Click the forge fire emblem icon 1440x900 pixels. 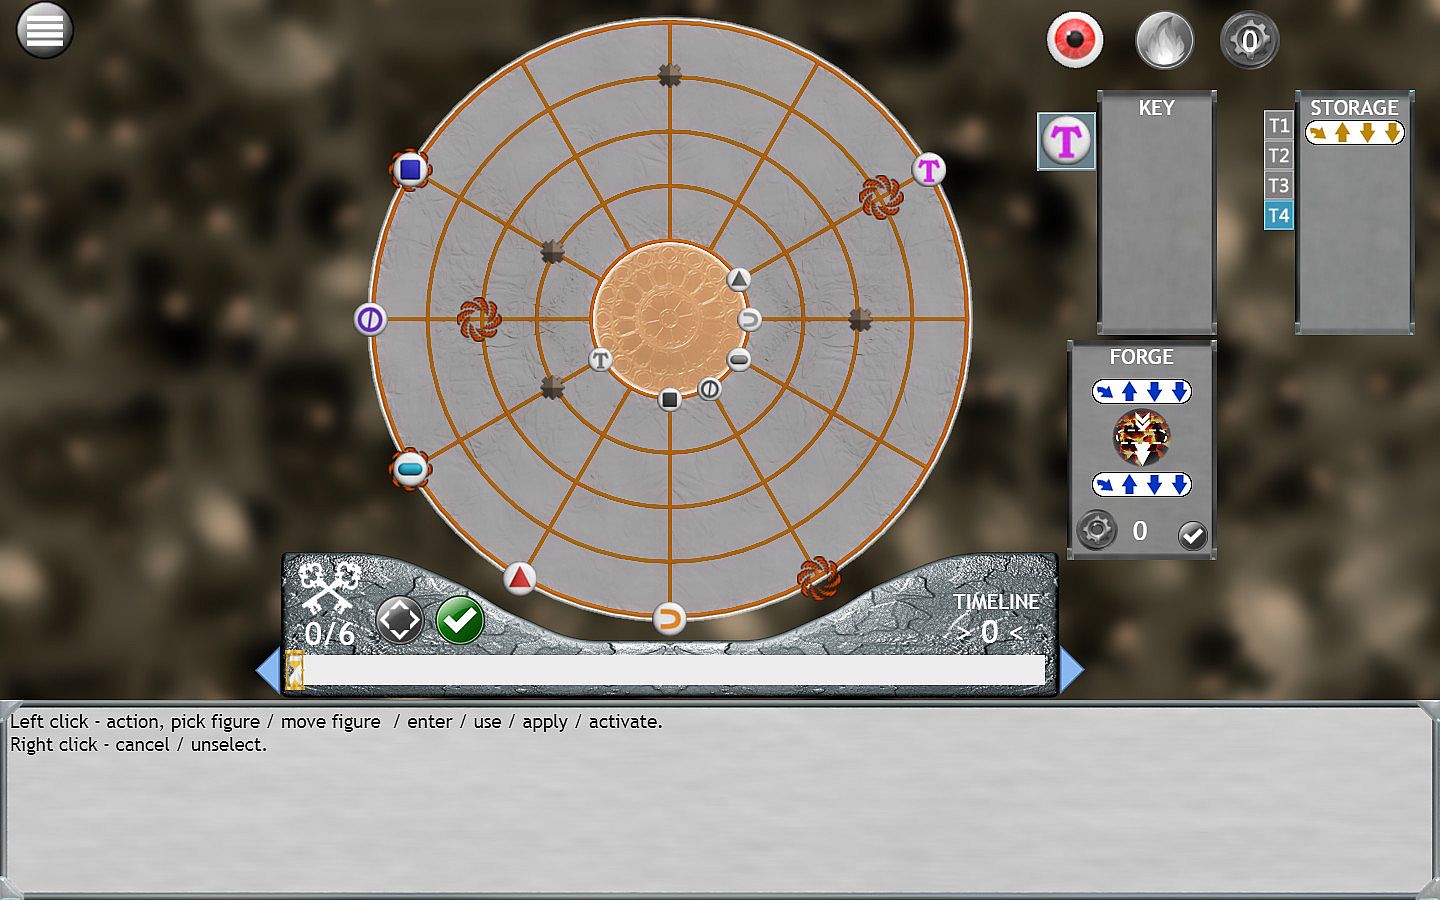(x=1141, y=438)
